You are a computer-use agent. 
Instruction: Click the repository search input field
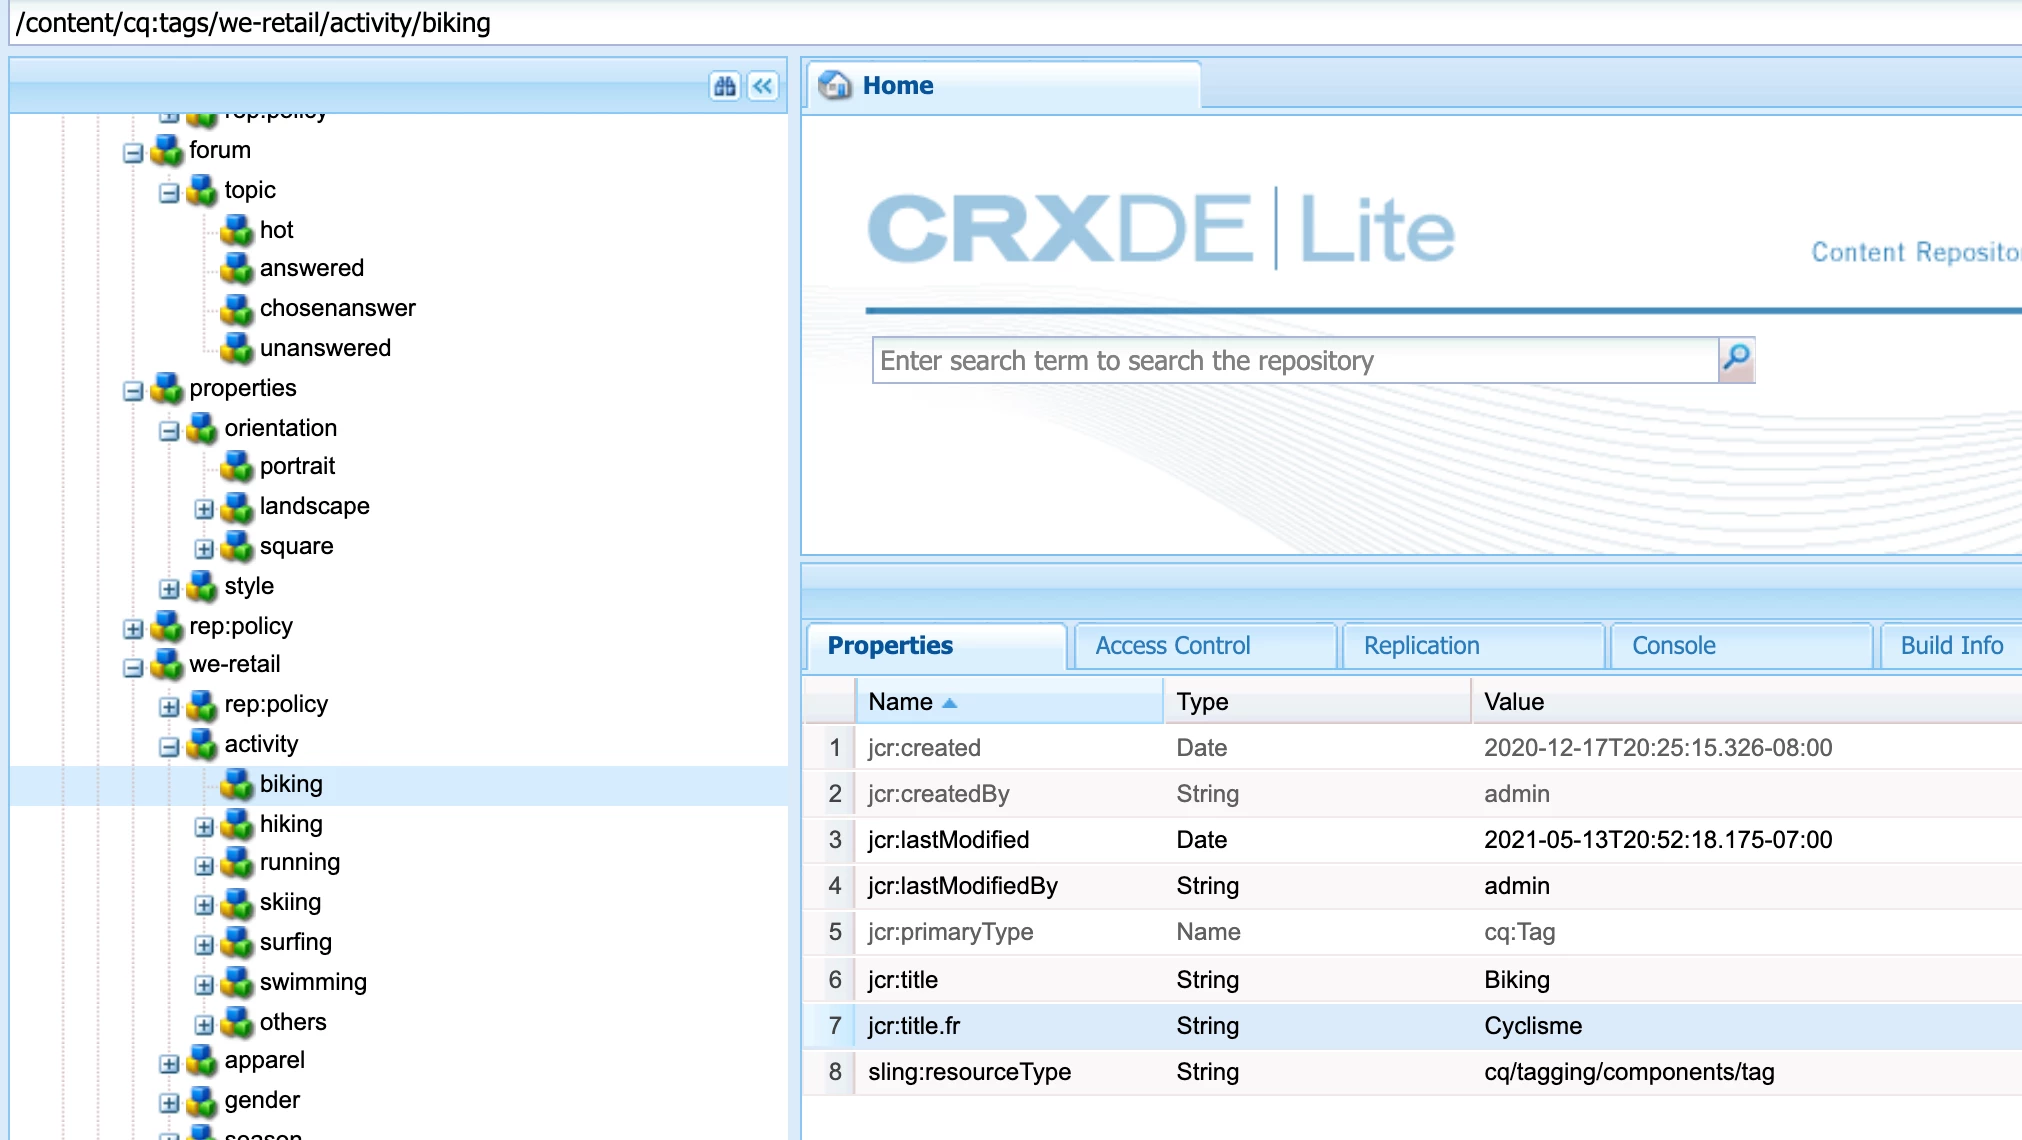[1294, 360]
